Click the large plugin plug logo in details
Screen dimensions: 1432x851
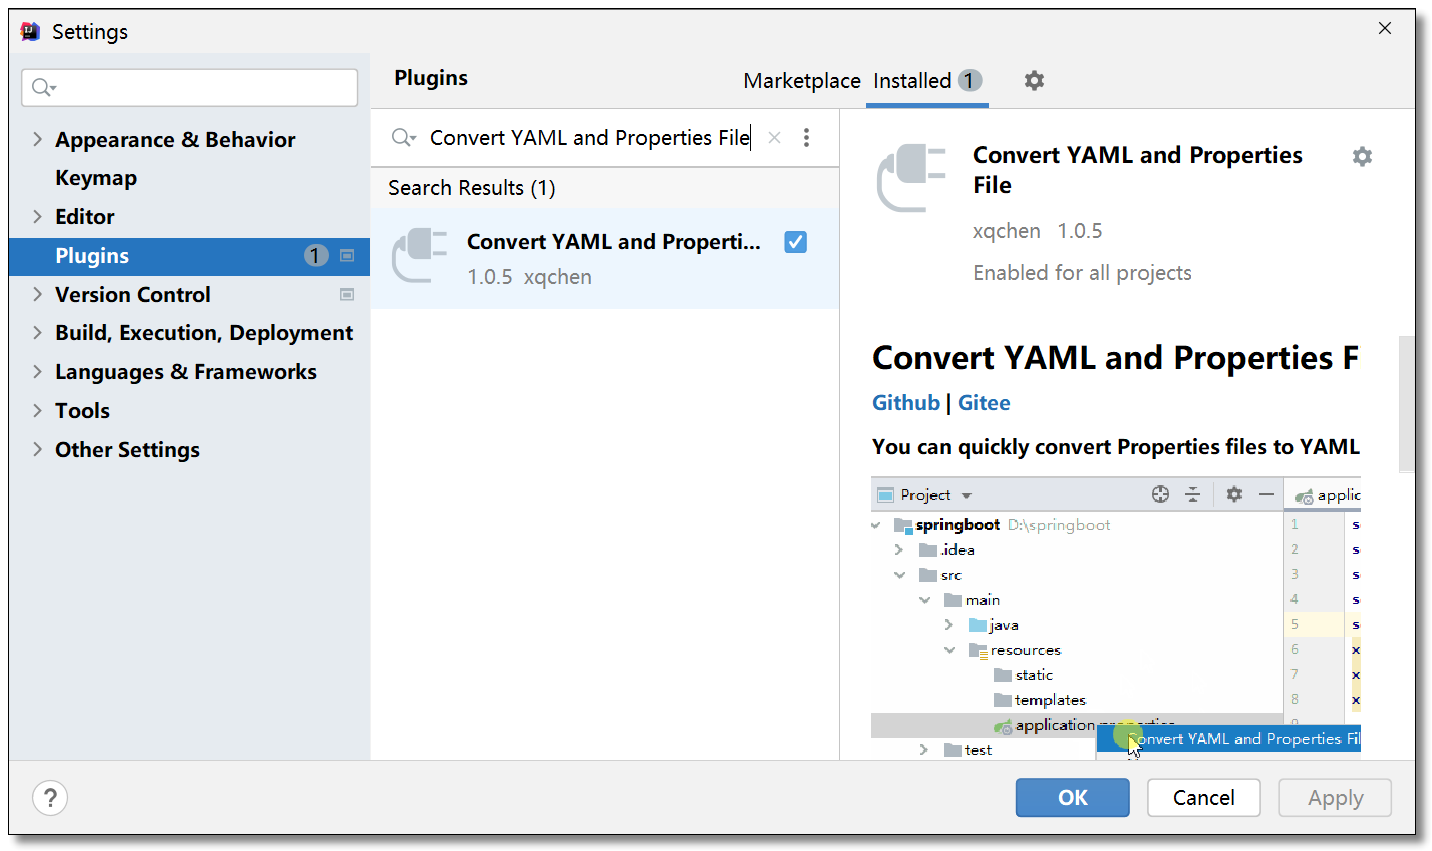click(x=911, y=178)
